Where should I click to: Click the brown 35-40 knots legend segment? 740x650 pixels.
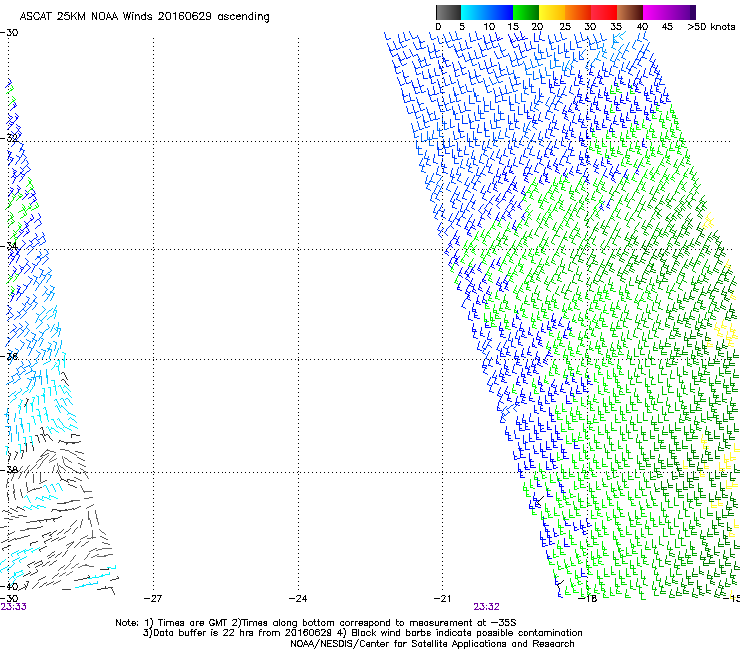point(630,12)
